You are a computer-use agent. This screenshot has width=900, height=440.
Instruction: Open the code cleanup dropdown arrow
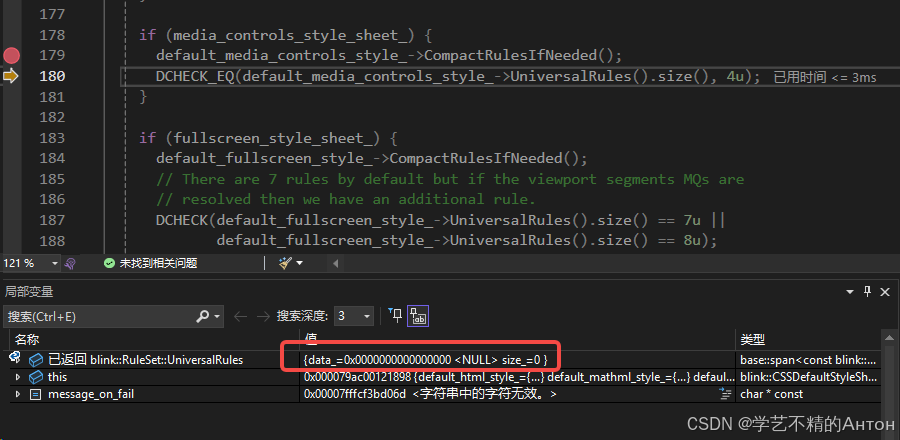point(299,263)
